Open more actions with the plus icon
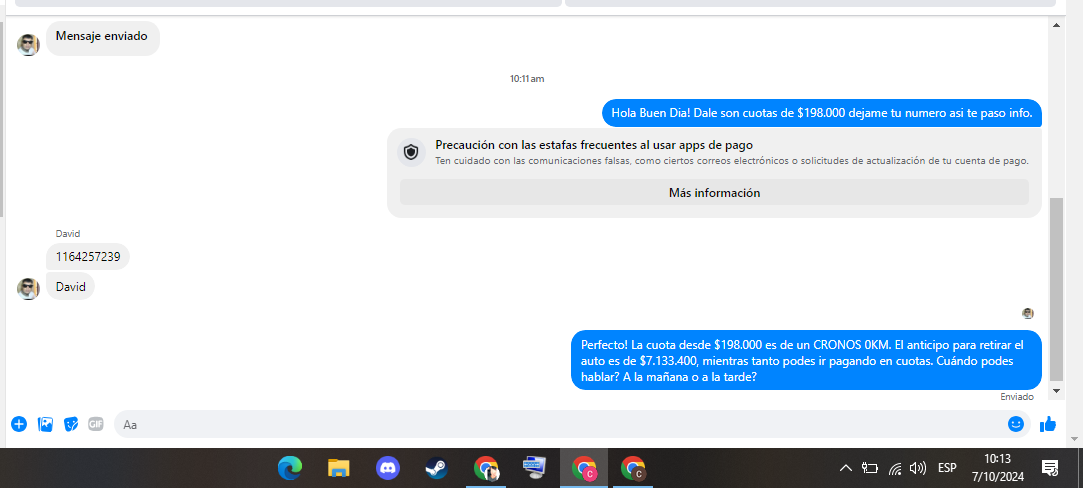Image resolution: width=1083 pixels, height=488 pixels. pos(19,424)
